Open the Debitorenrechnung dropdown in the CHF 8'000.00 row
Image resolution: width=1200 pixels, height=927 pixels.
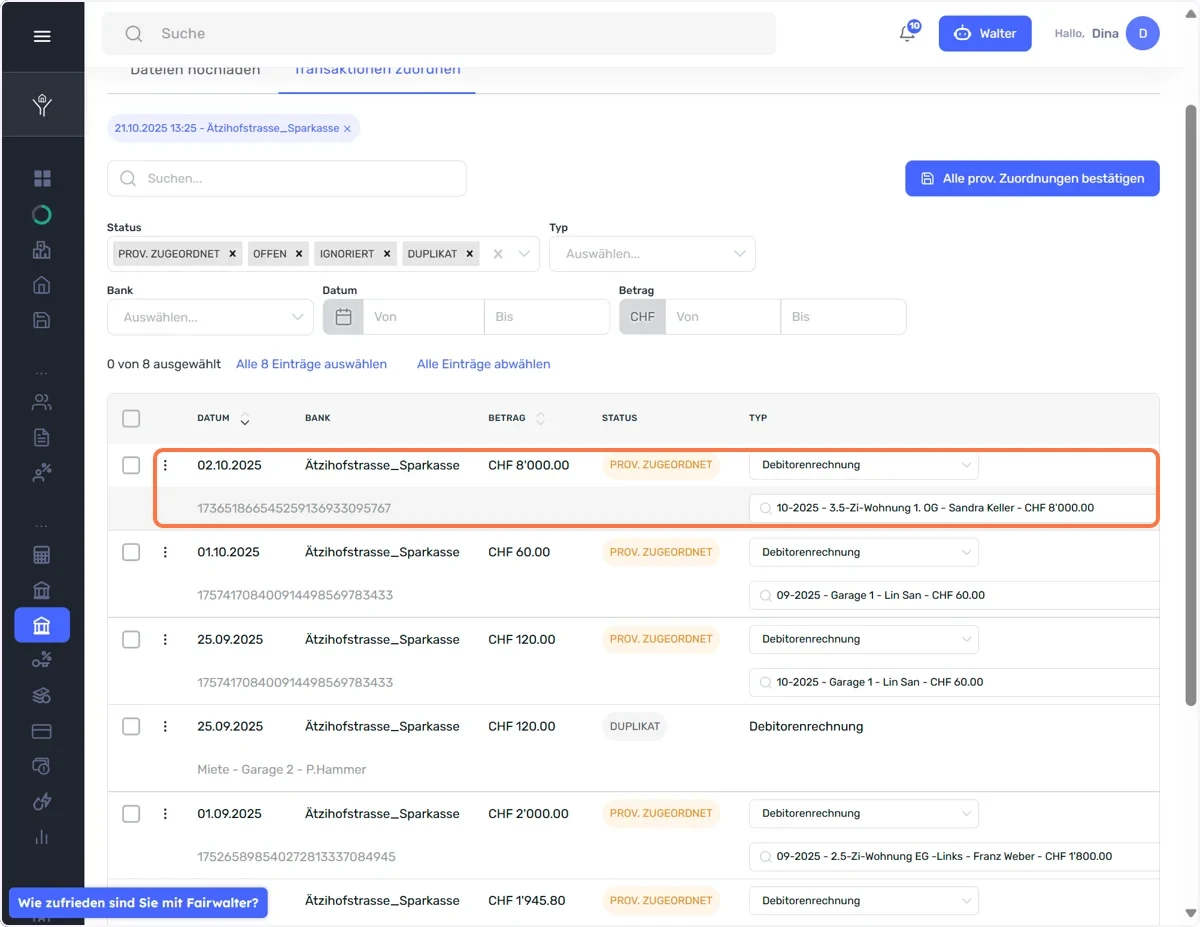tap(864, 465)
